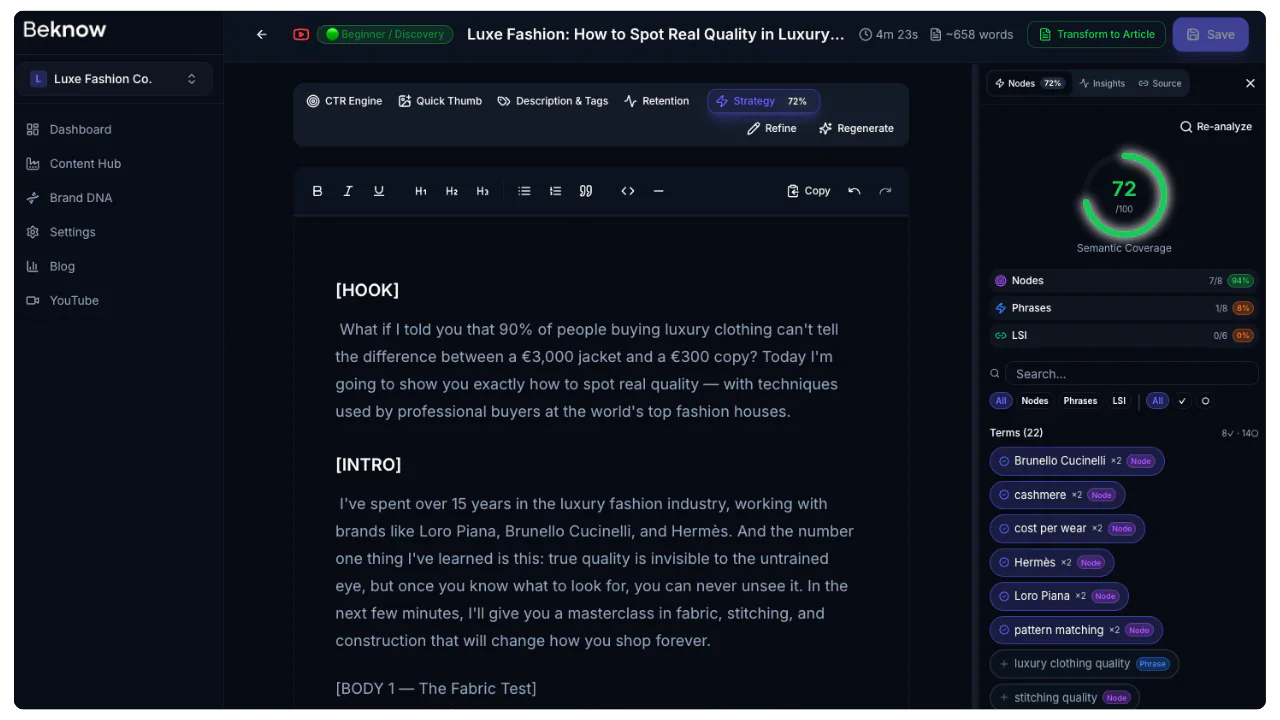Image resolution: width=1280 pixels, height=720 pixels.
Task: Switch to the Insights tab
Action: tap(1102, 83)
